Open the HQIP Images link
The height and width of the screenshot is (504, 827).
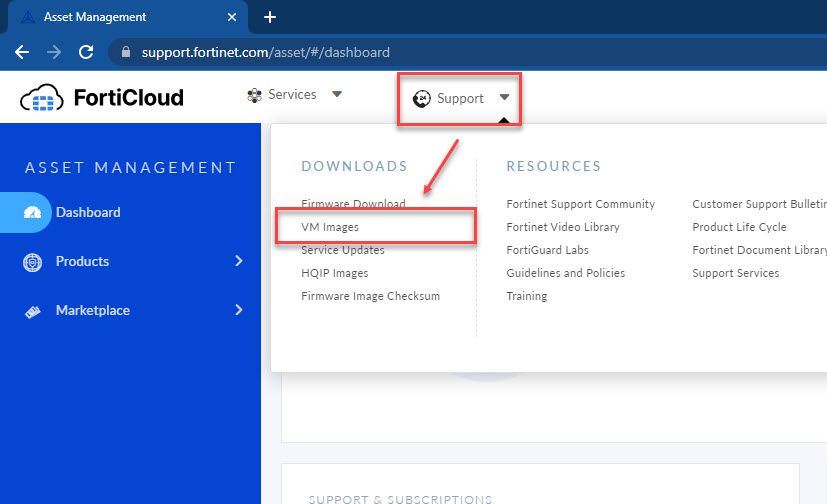335,273
